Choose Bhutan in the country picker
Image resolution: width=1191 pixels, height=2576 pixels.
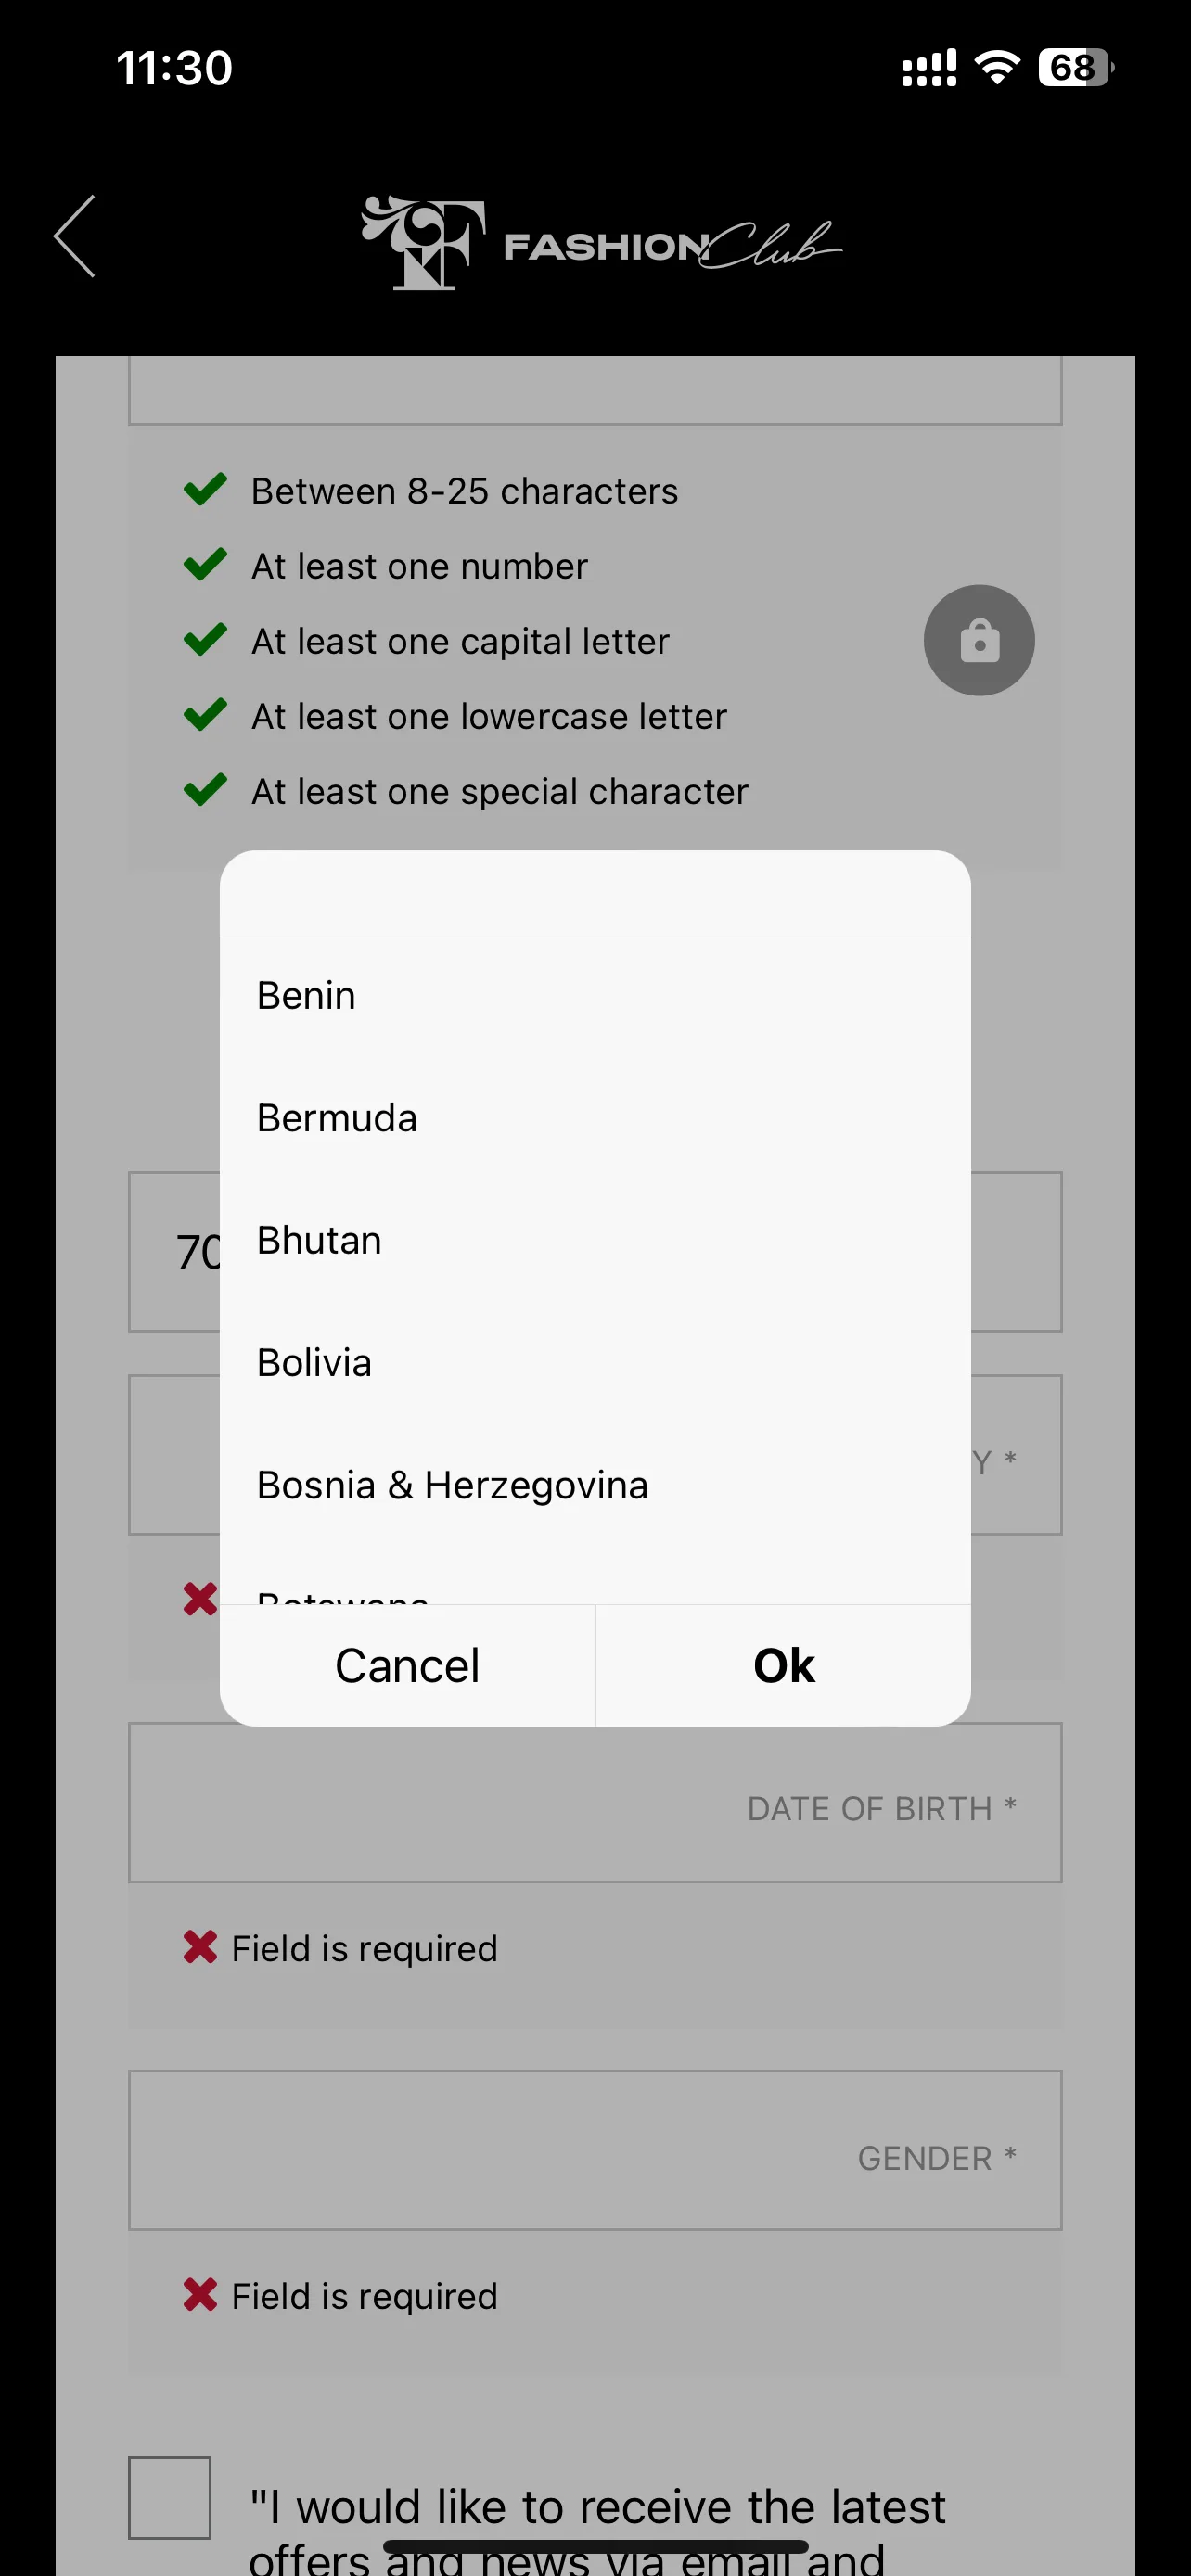coord(595,1240)
